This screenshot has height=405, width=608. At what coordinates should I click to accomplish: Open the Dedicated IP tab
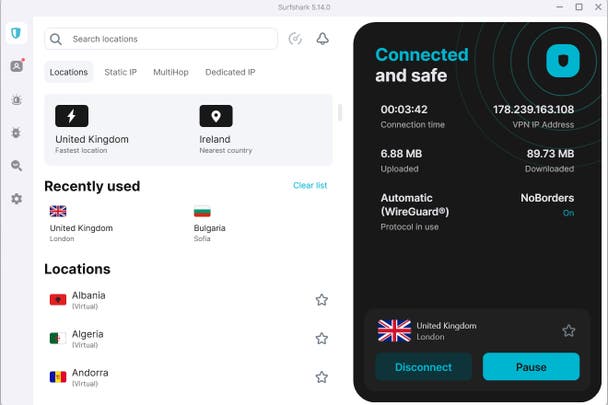[x=230, y=72]
